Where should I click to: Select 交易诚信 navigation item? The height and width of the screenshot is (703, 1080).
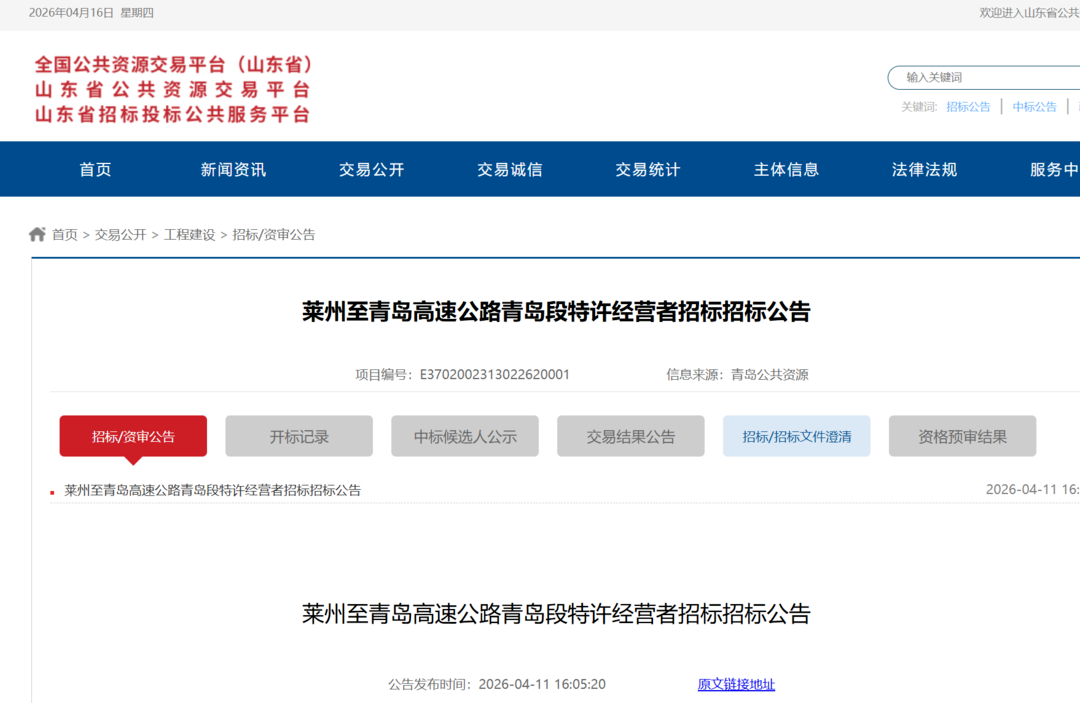coord(509,170)
